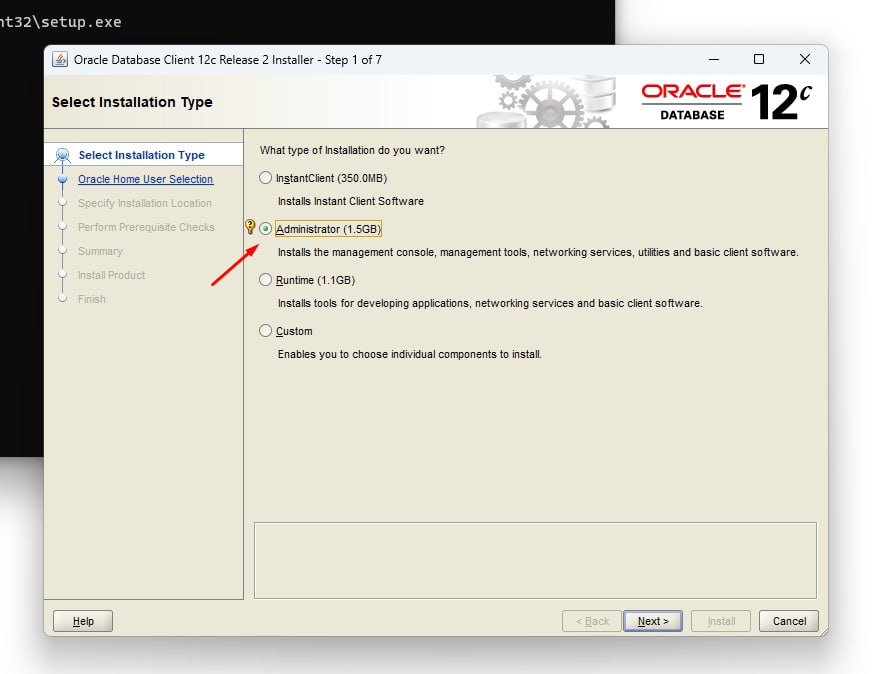The image size is (872, 674).
Task: Click the 'Select Installation Type' page heading
Action: tap(132, 102)
